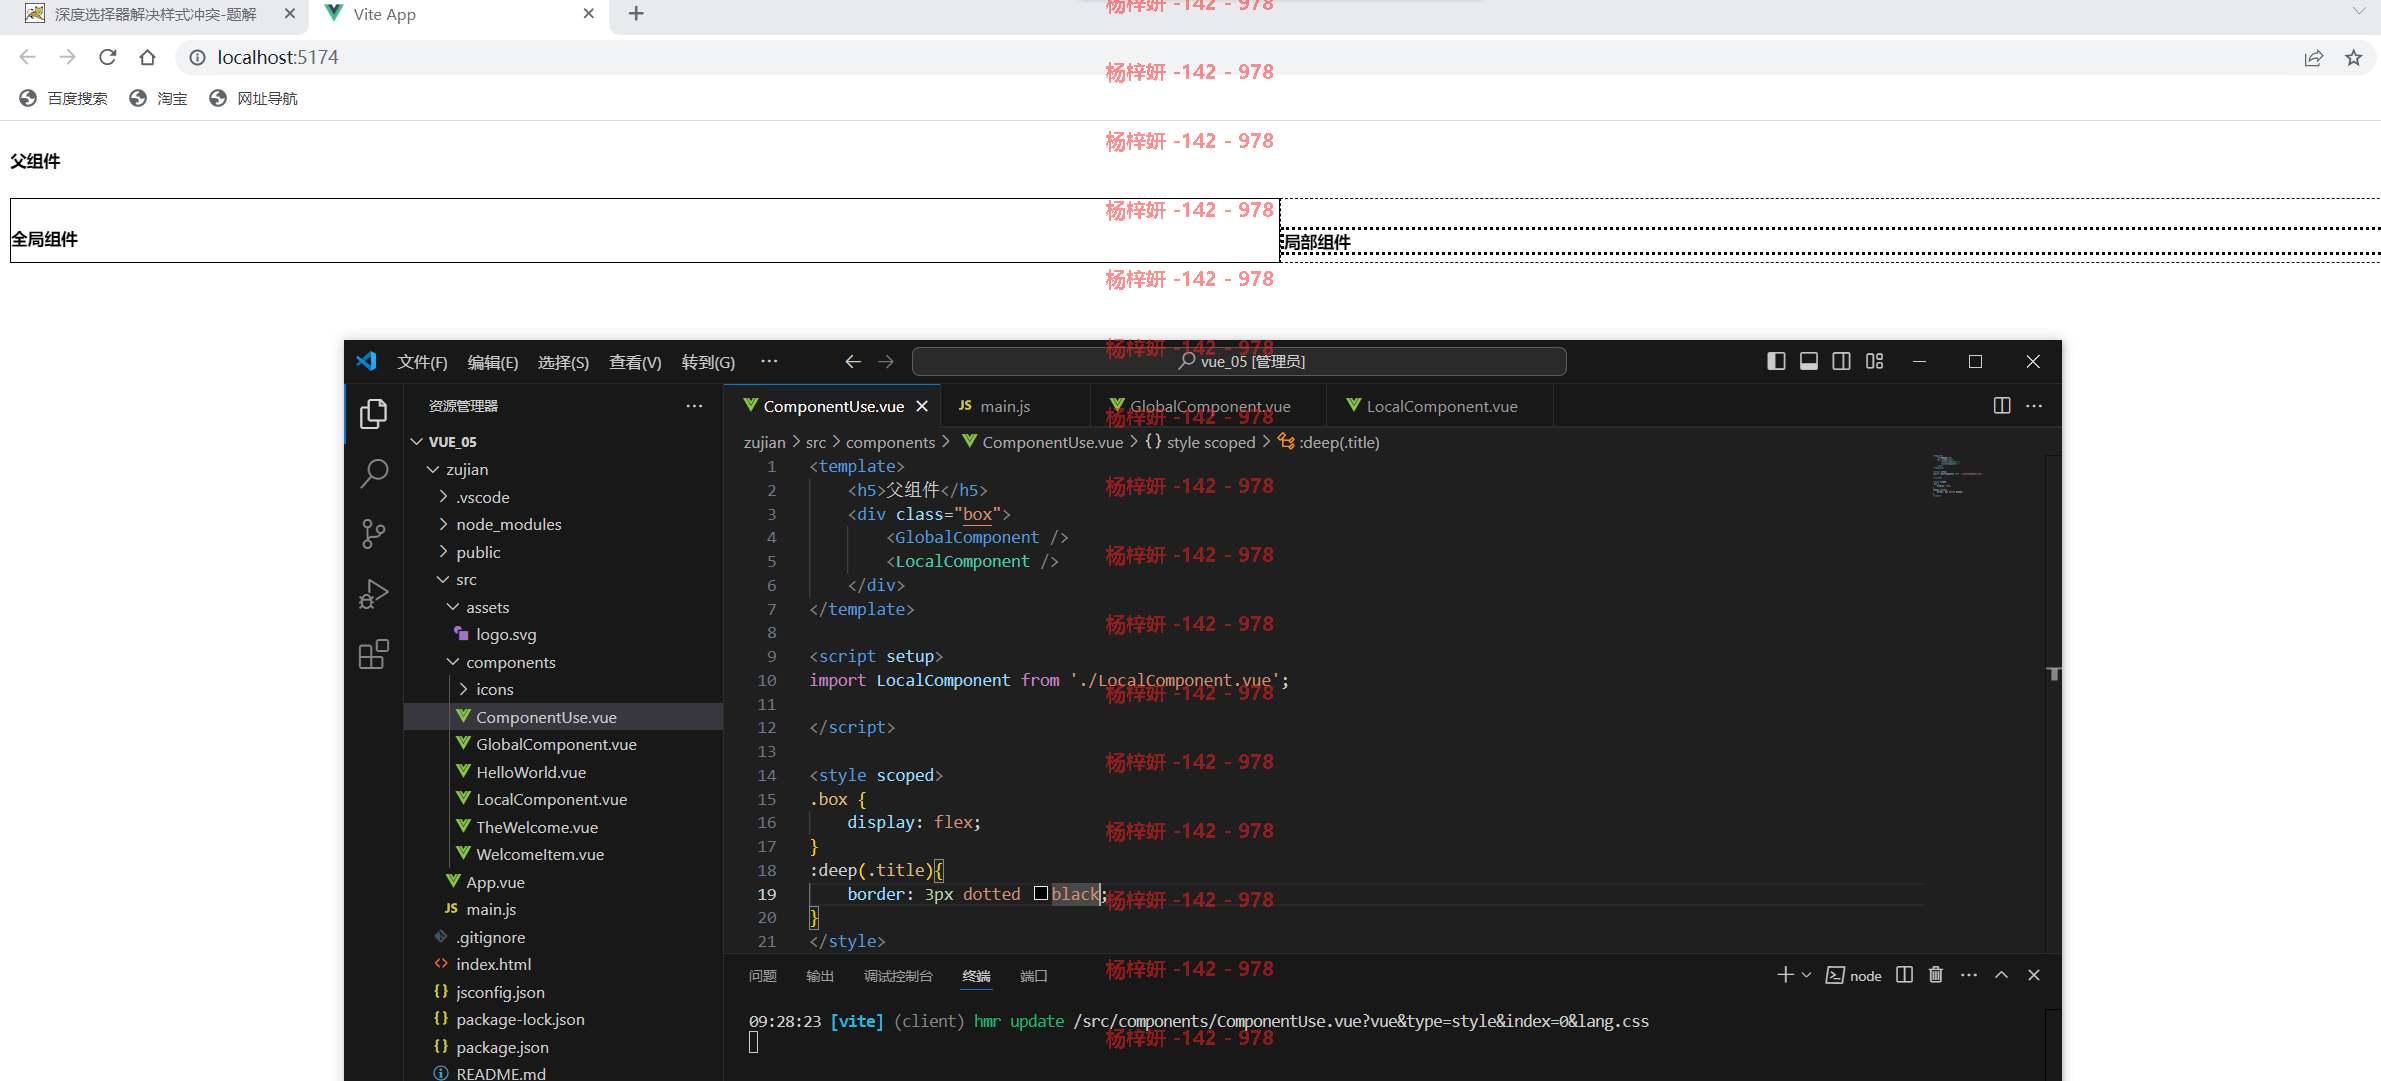Switch to the 问题 panel tab
This screenshot has width=2381, height=1081.
coord(763,976)
